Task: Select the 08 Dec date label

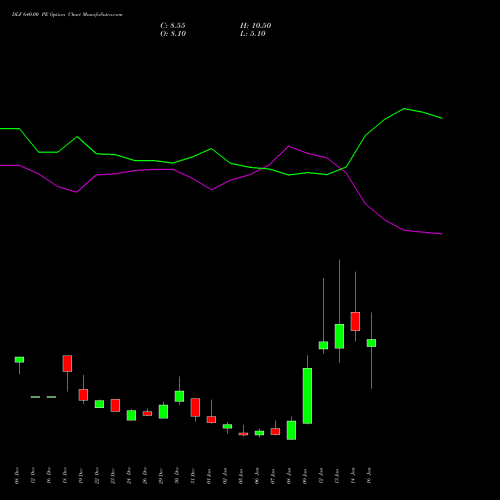Action: coord(17,476)
